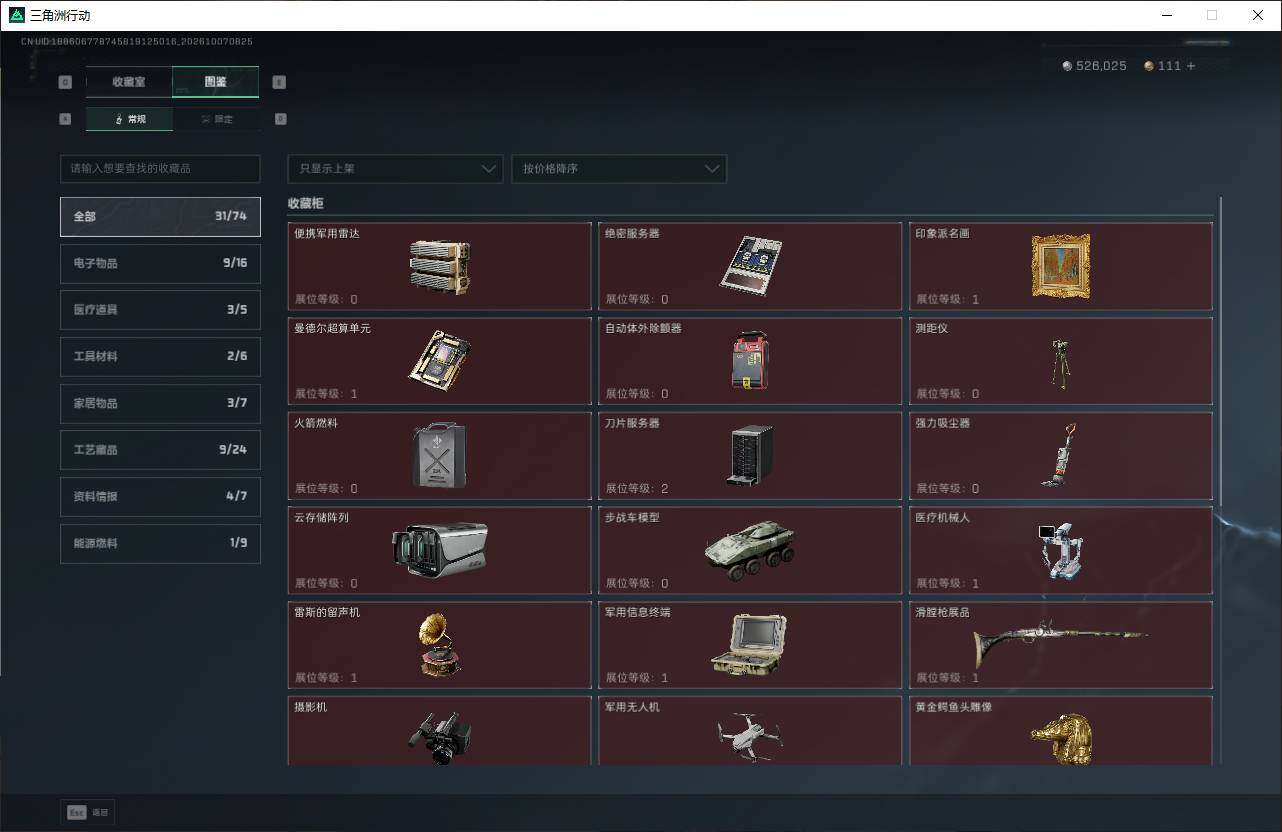The height and width of the screenshot is (832, 1282).
Task: Switch to the 常规 sub-tab
Action: (129, 119)
